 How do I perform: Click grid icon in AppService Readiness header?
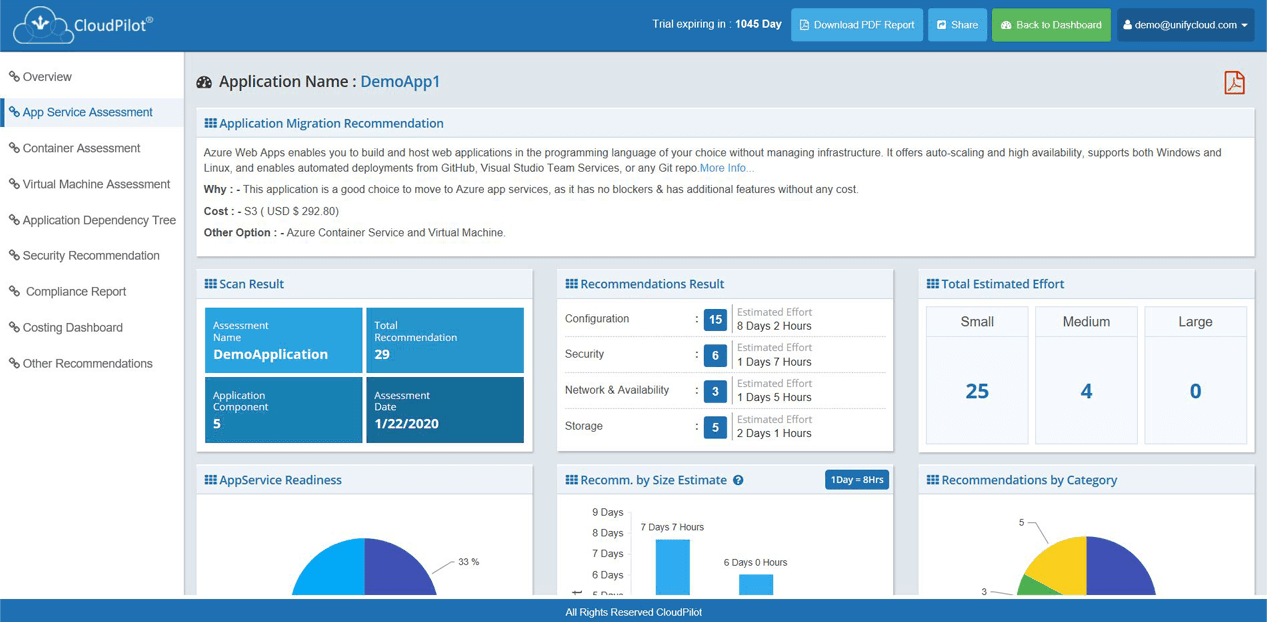(210, 480)
